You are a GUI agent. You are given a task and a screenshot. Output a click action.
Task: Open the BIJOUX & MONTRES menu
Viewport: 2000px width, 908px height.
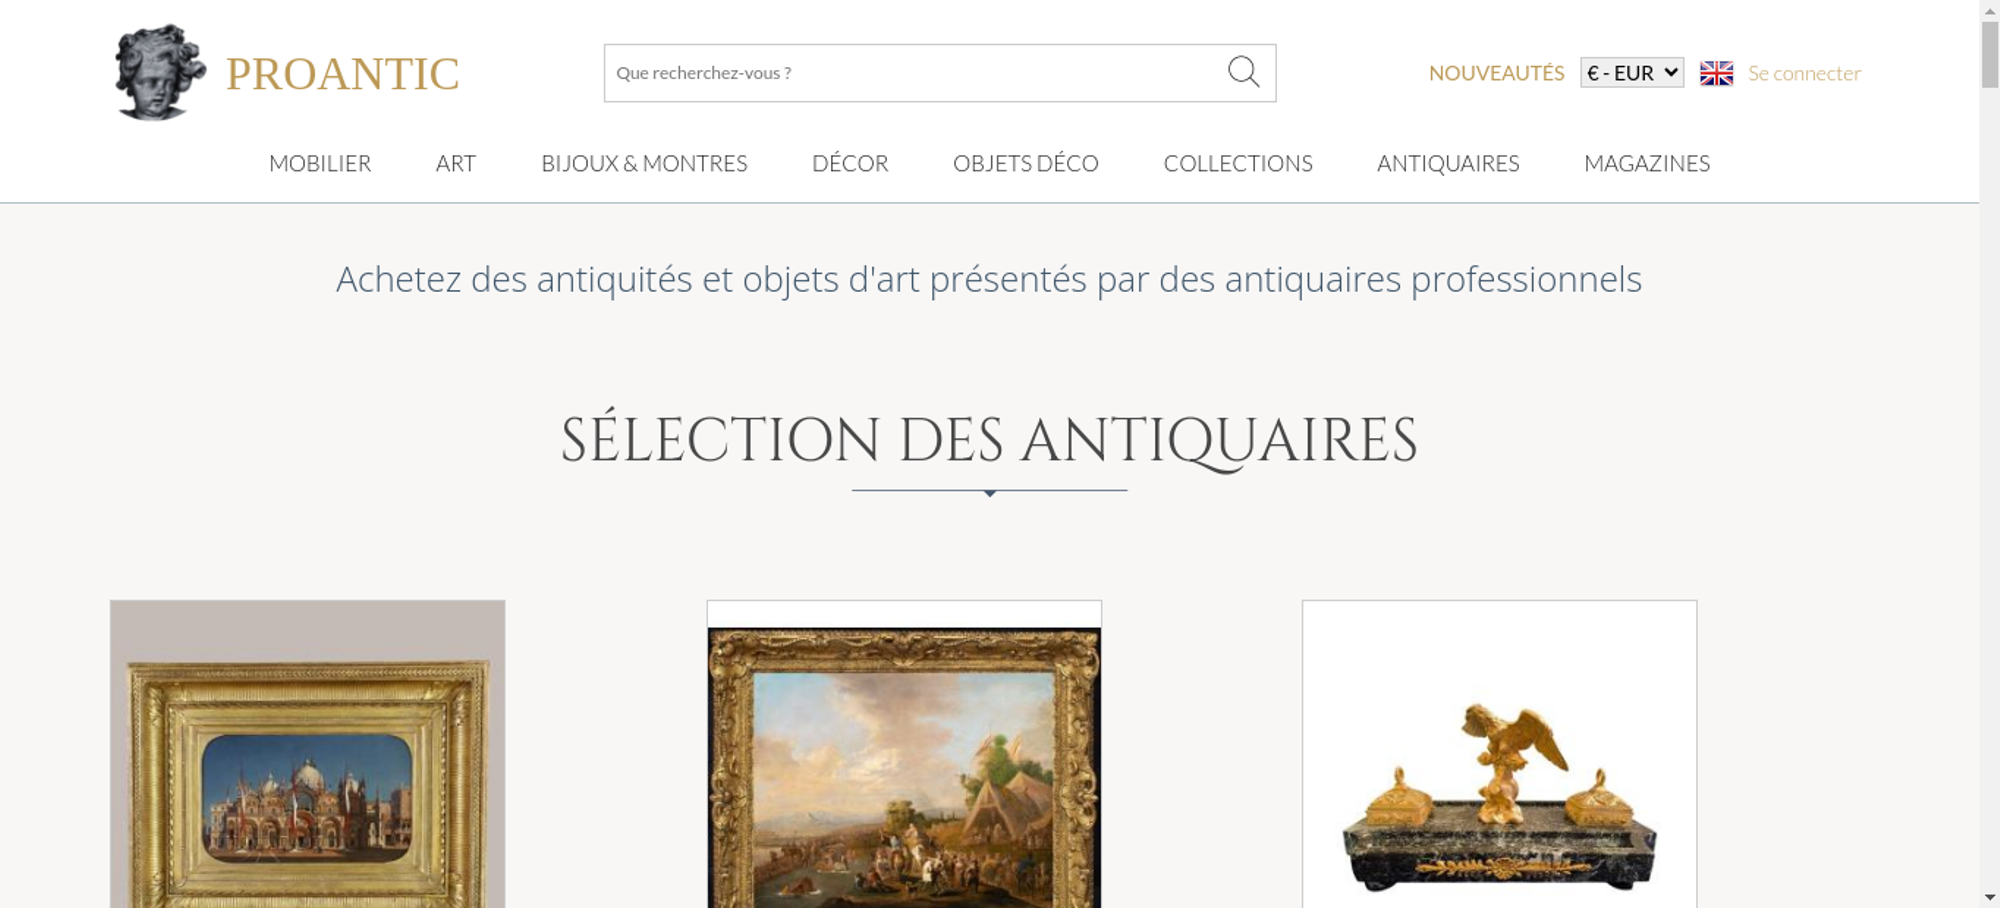(x=644, y=163)
